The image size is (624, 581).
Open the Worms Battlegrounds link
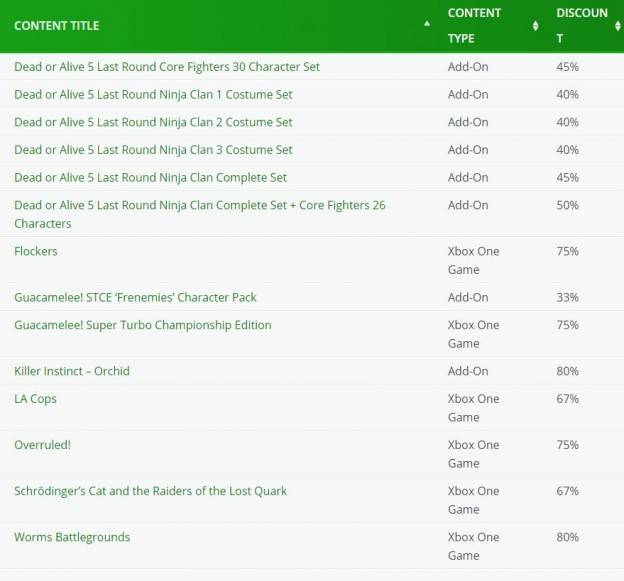point(72,537)
